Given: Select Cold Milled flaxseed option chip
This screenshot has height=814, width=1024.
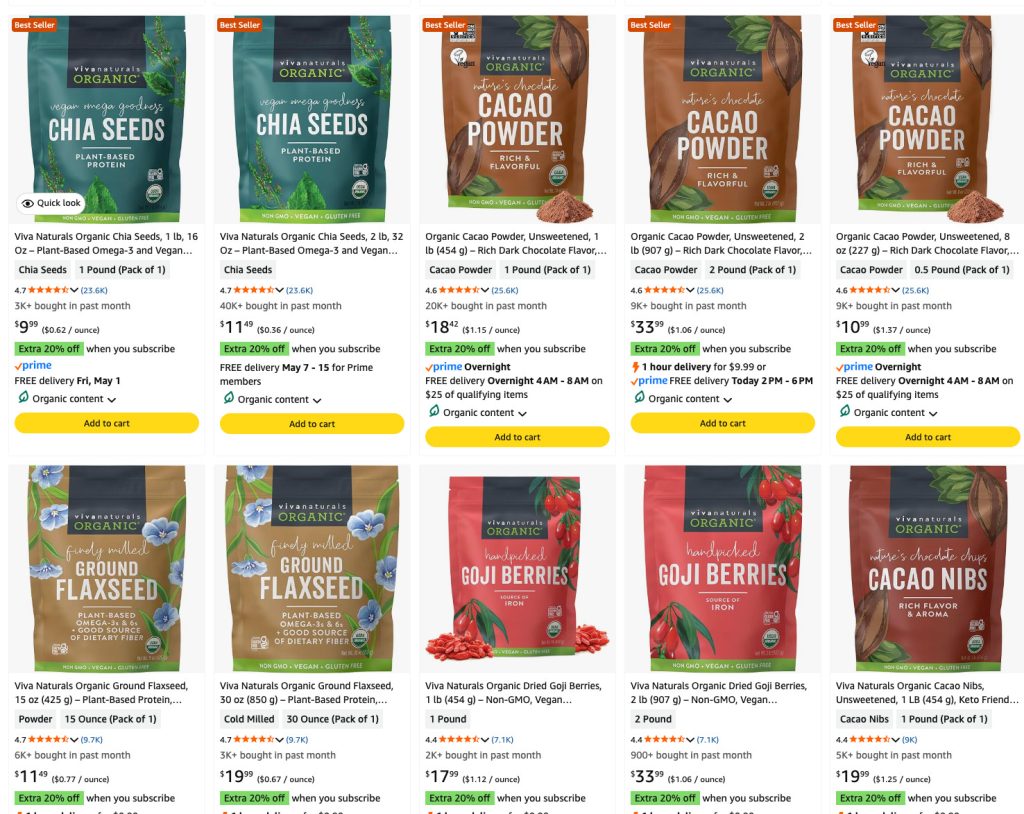Looking at the screenshot, I should [x=249, y=719].
